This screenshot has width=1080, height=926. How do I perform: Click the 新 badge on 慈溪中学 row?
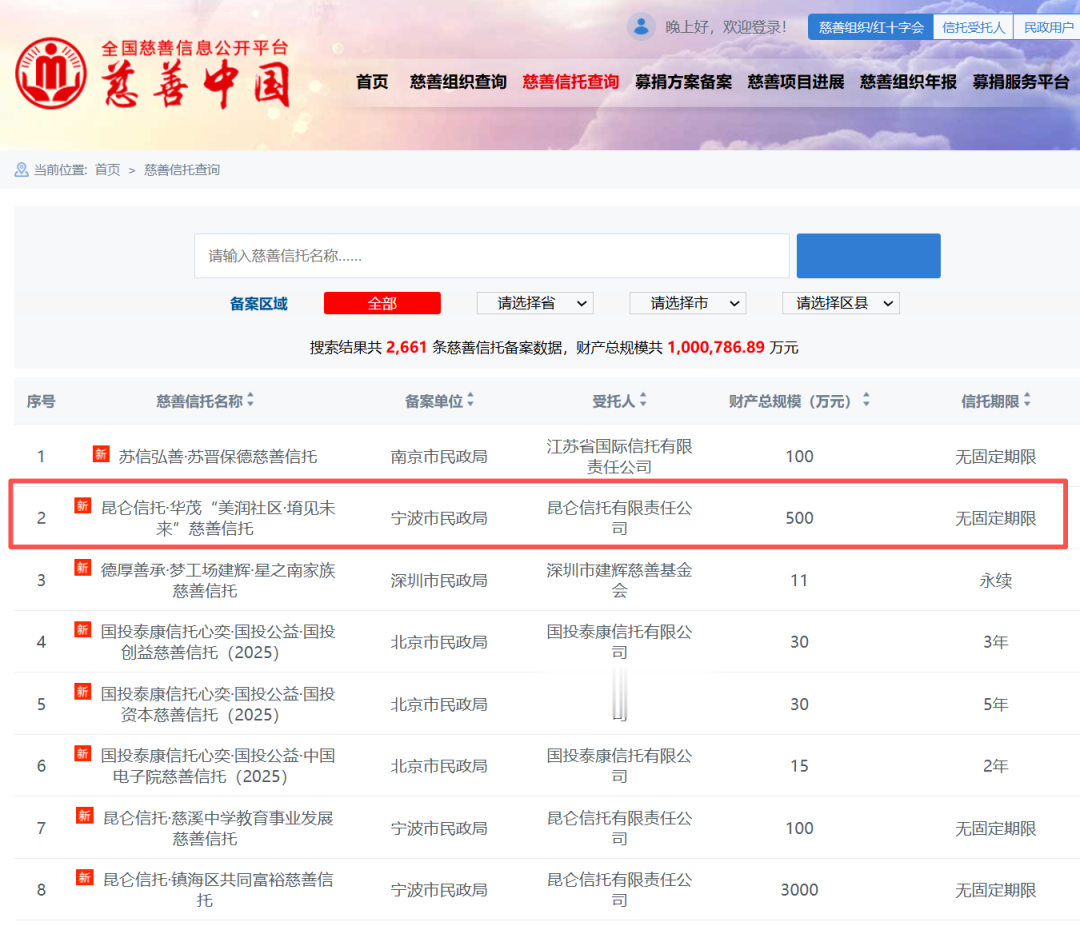[x=85, y=816]
